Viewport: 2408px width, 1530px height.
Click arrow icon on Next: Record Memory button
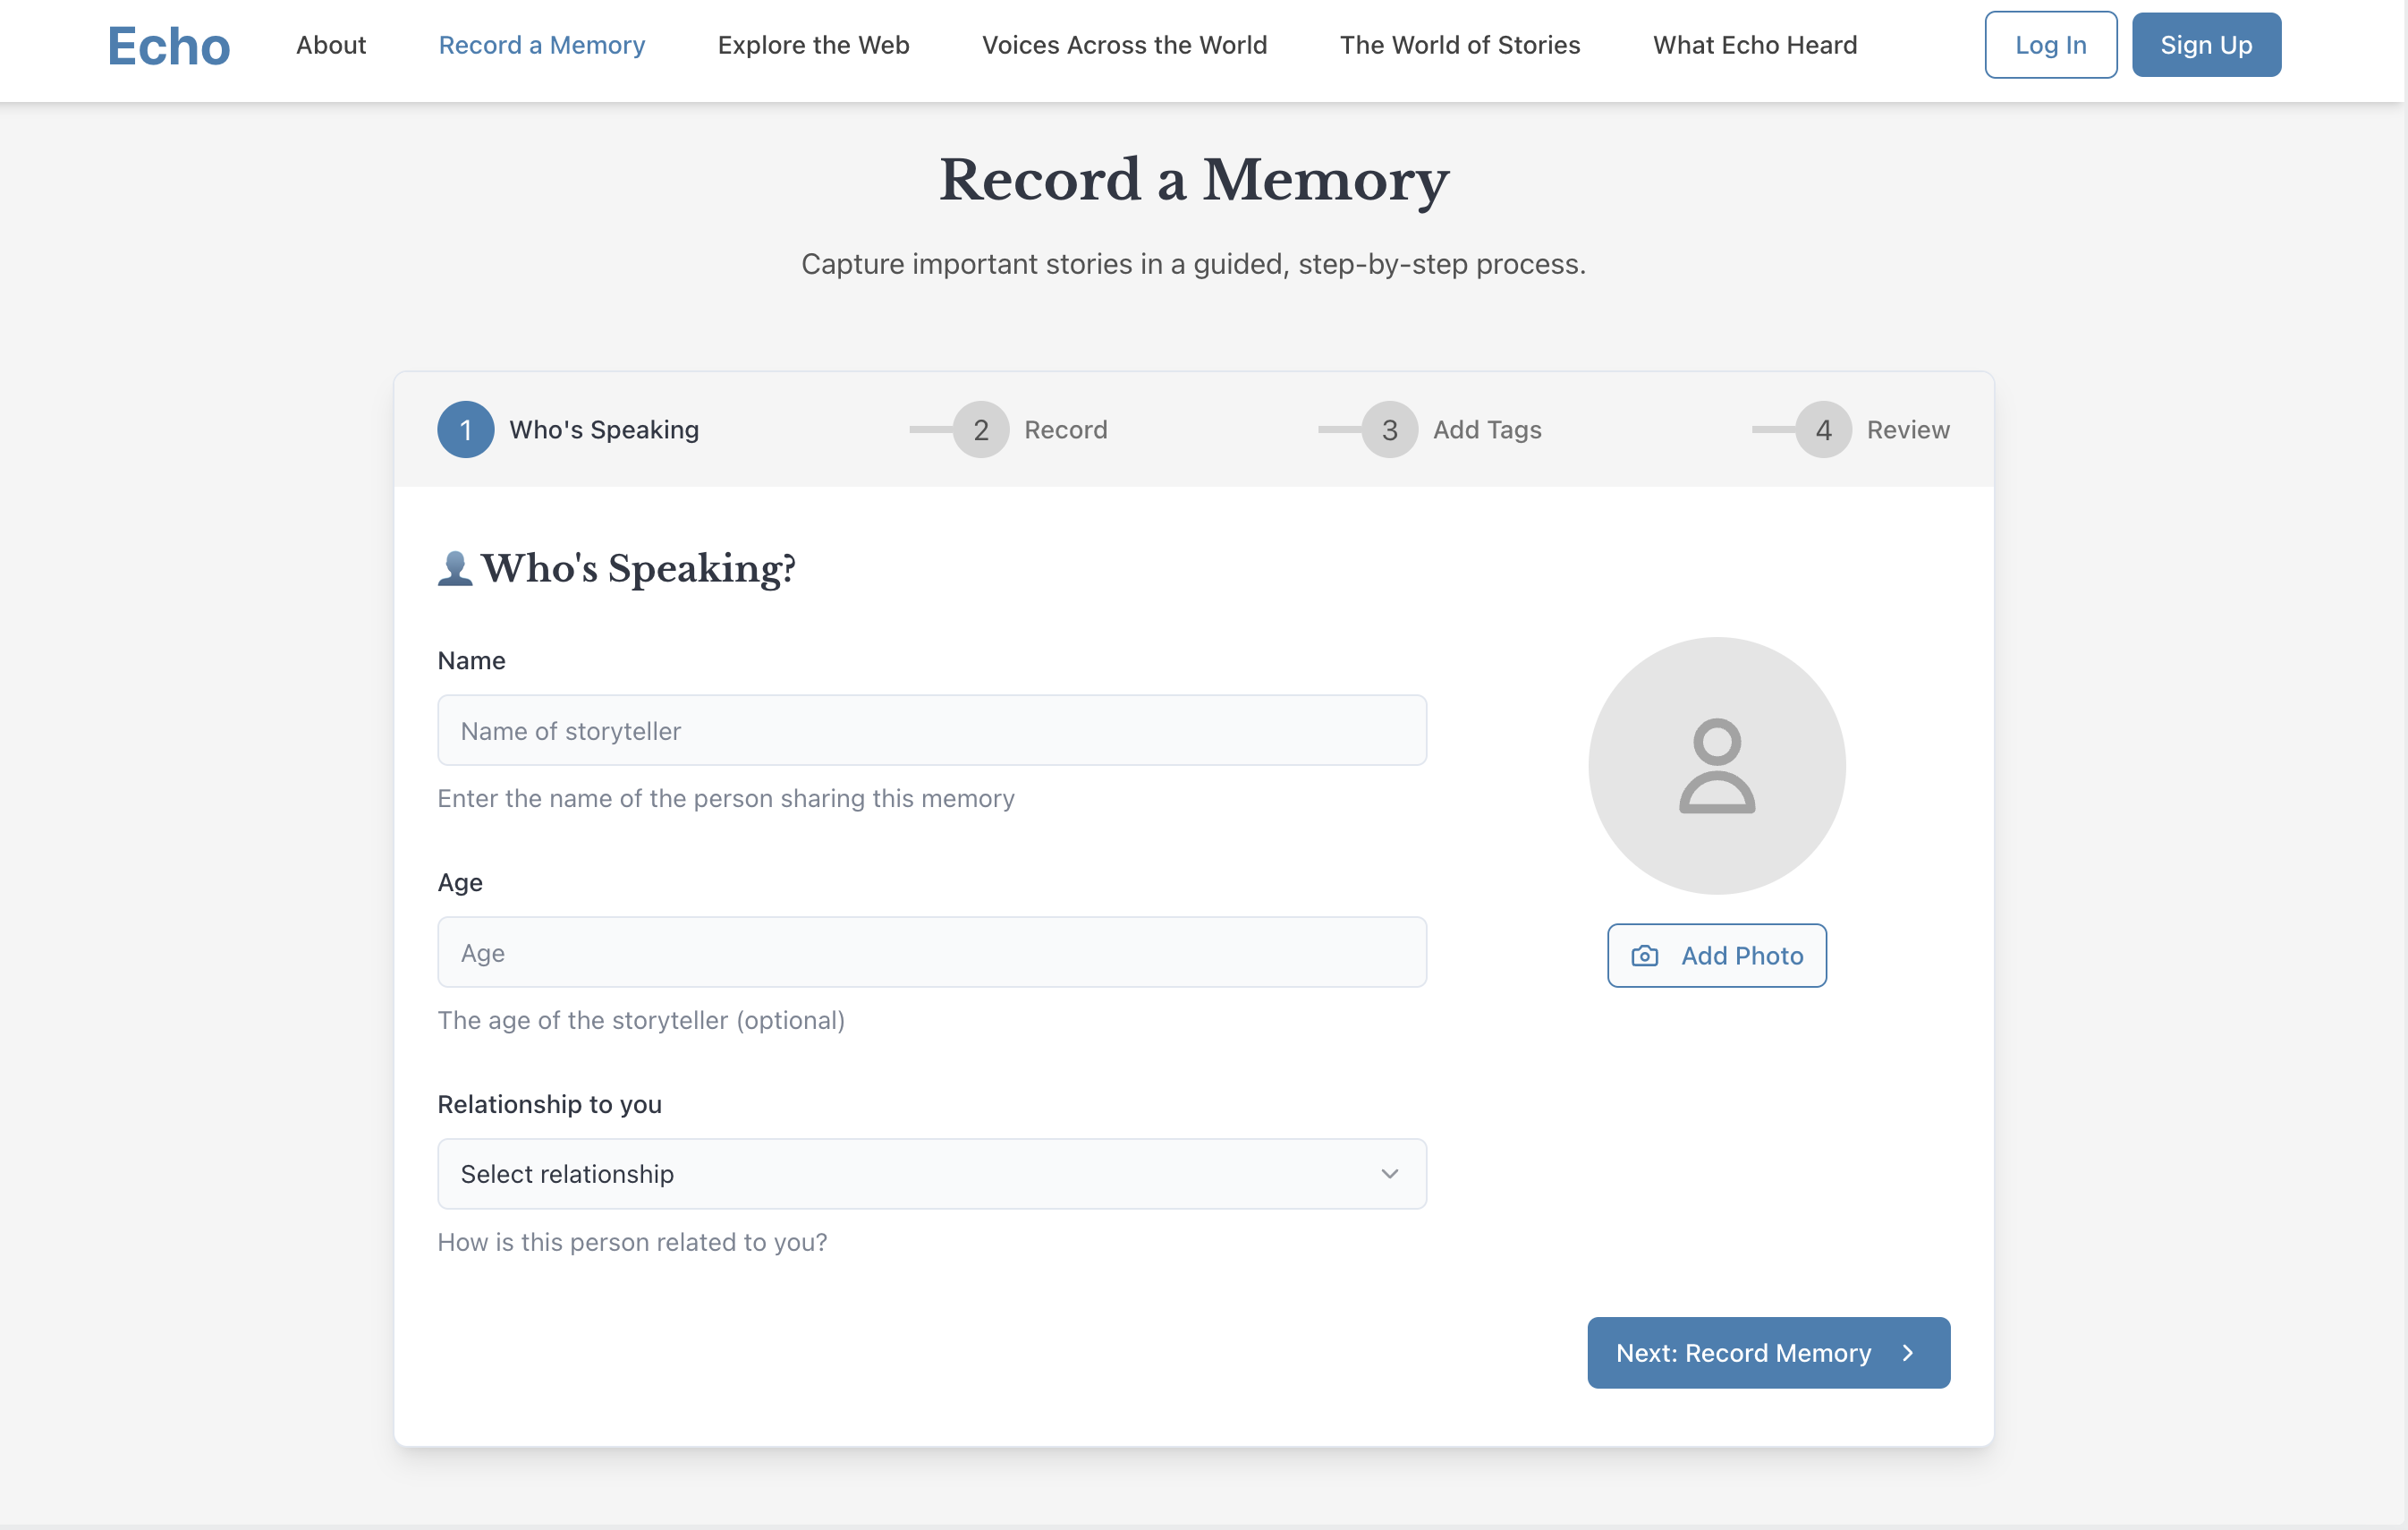tap(1907, 1353)
